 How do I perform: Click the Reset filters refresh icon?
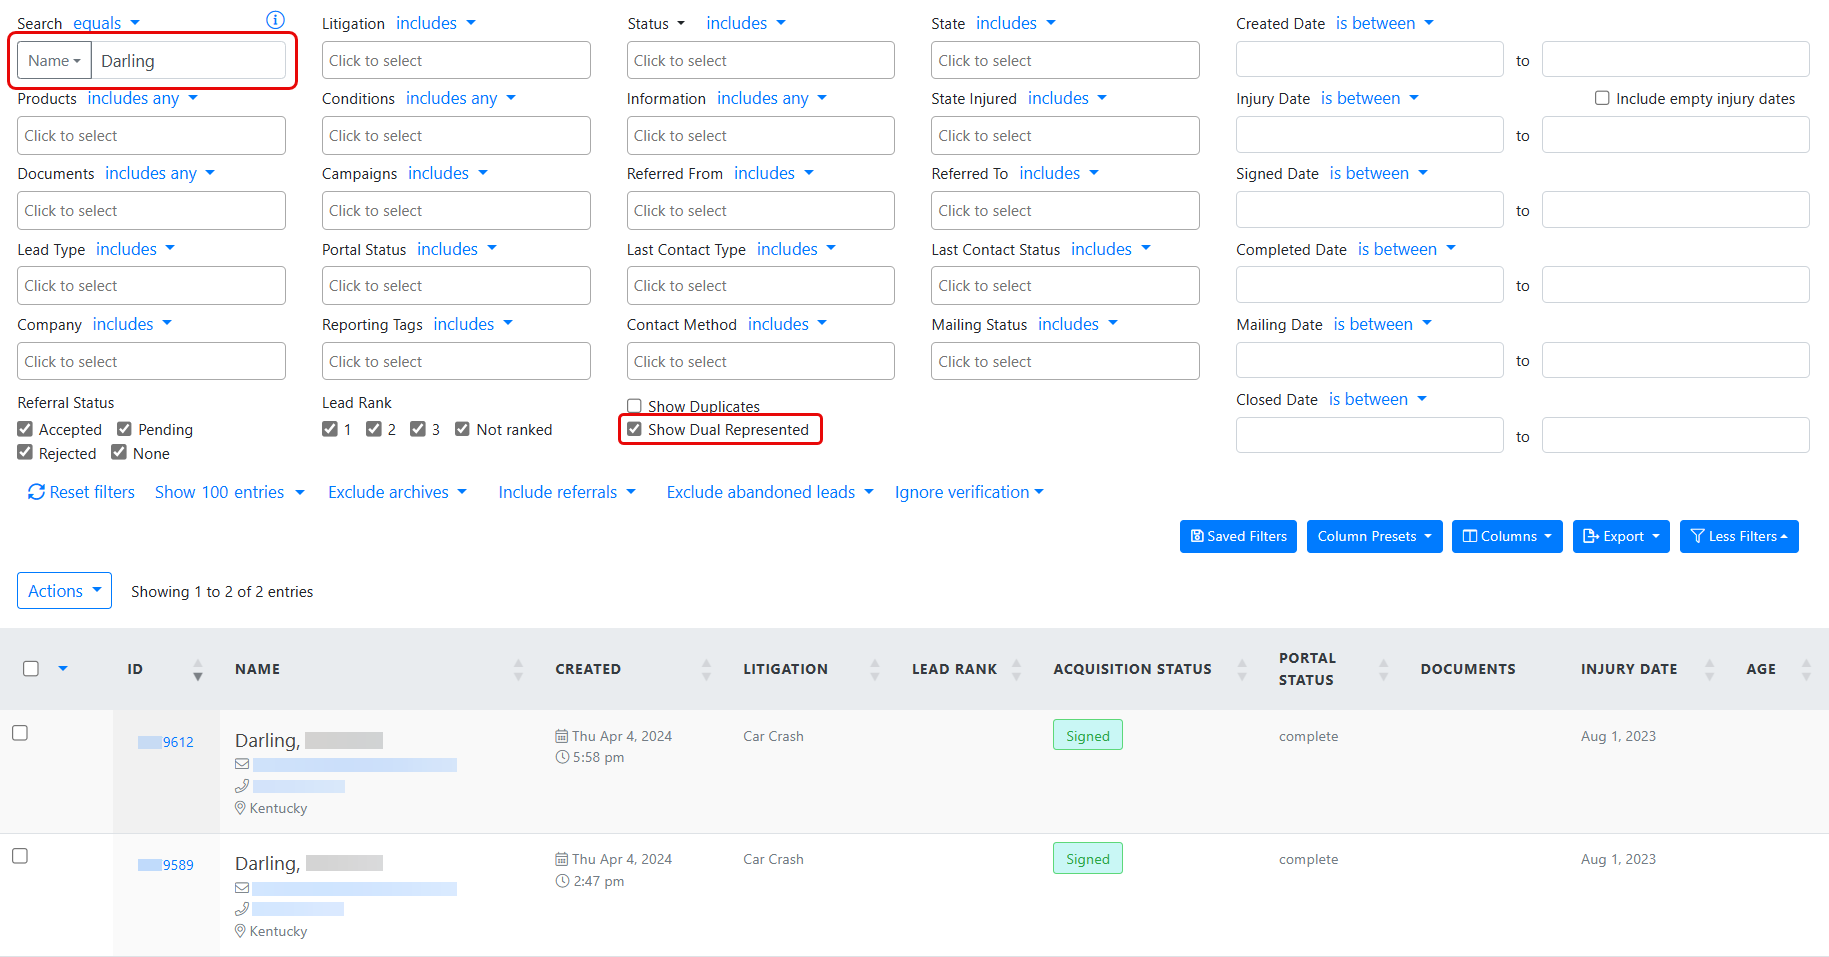36,492
